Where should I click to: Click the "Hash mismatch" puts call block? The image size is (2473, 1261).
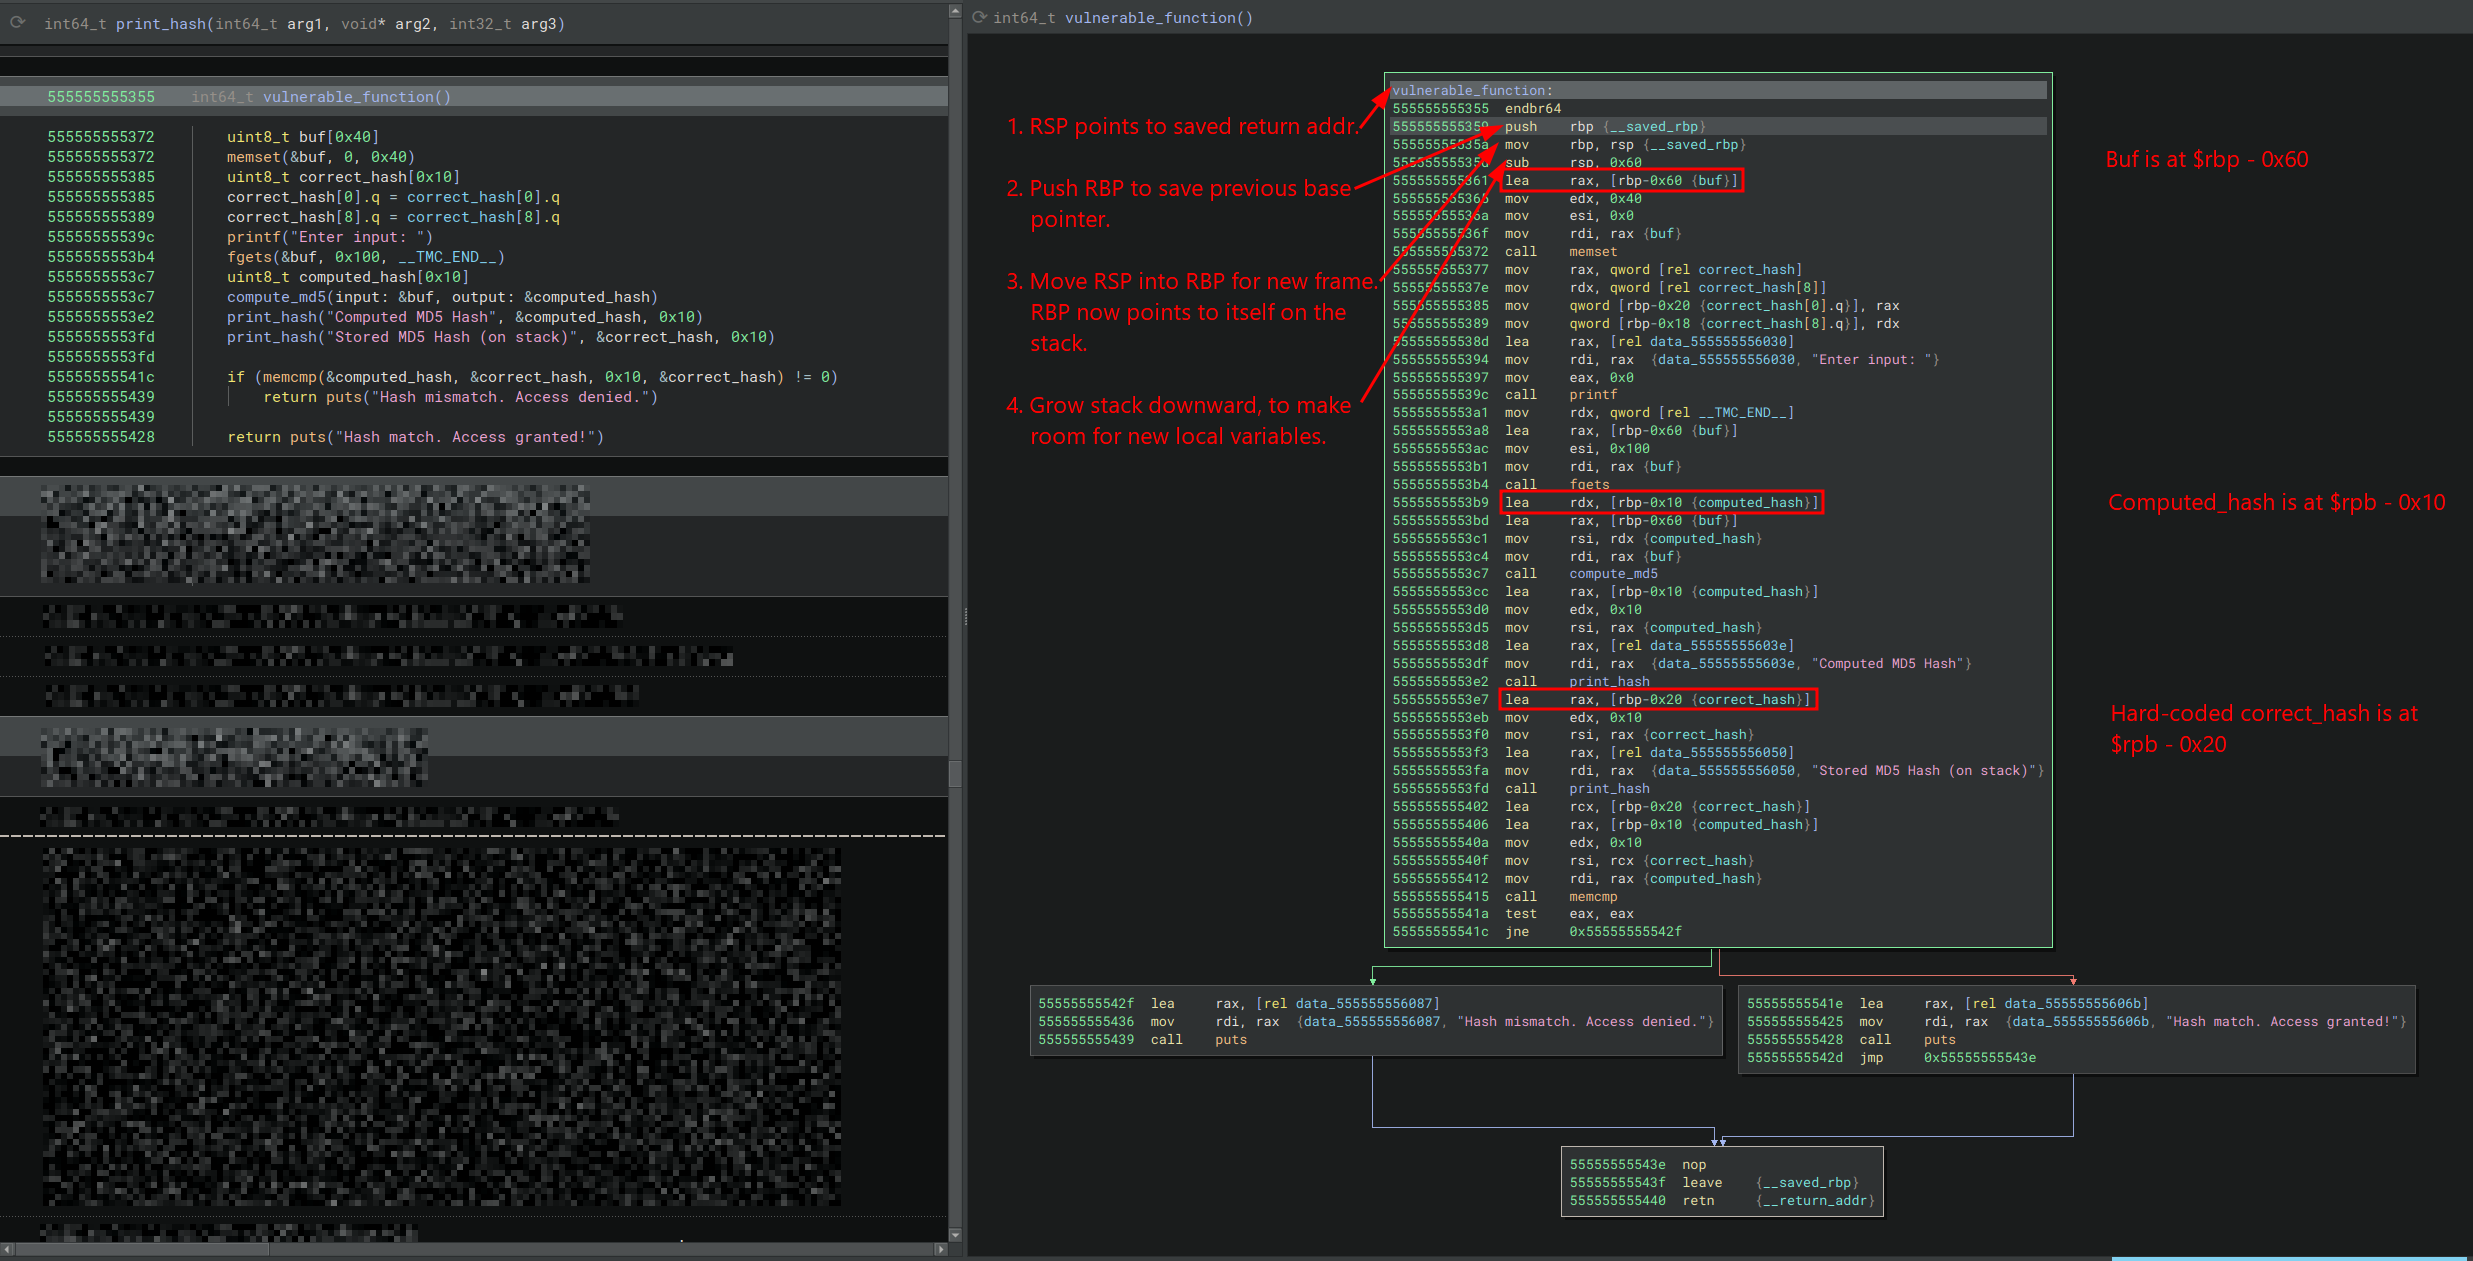[x=1230, y=1040]
